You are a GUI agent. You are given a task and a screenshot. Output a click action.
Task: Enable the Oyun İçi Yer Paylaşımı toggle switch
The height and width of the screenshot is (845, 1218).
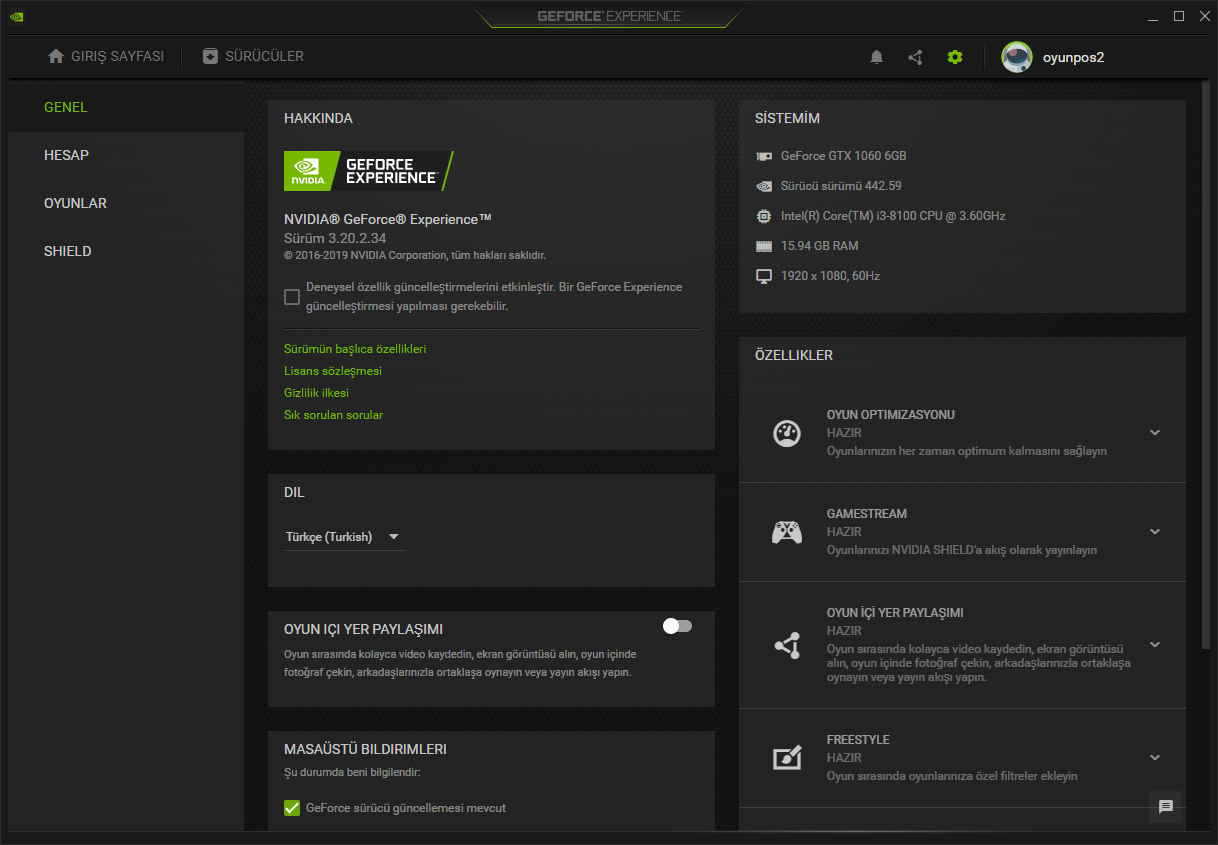click(x=677, y=626)
